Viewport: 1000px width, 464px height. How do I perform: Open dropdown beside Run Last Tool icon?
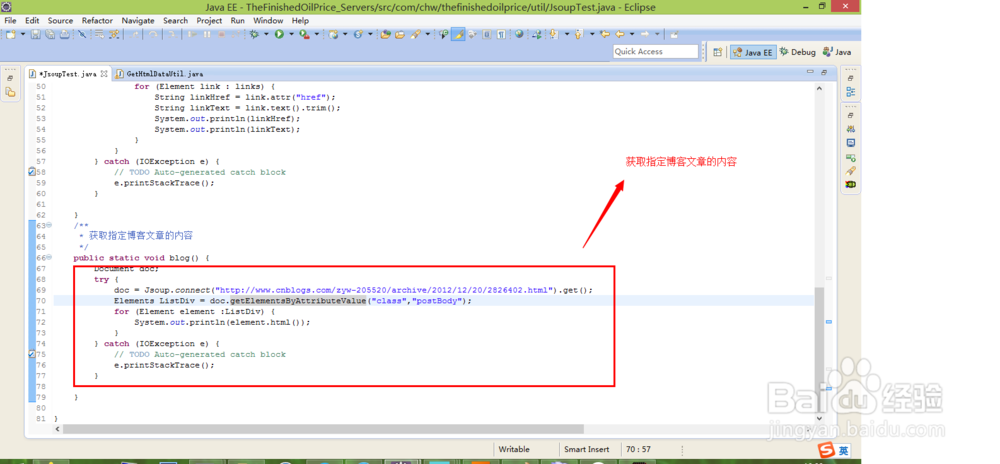(316, 34)
